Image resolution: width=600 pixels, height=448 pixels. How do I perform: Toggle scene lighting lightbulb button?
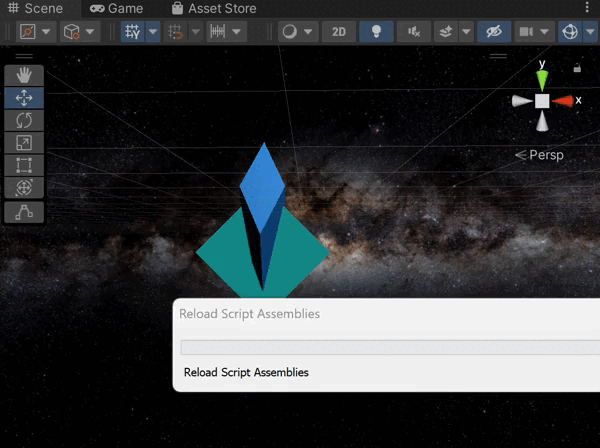[x=376, y=31]
